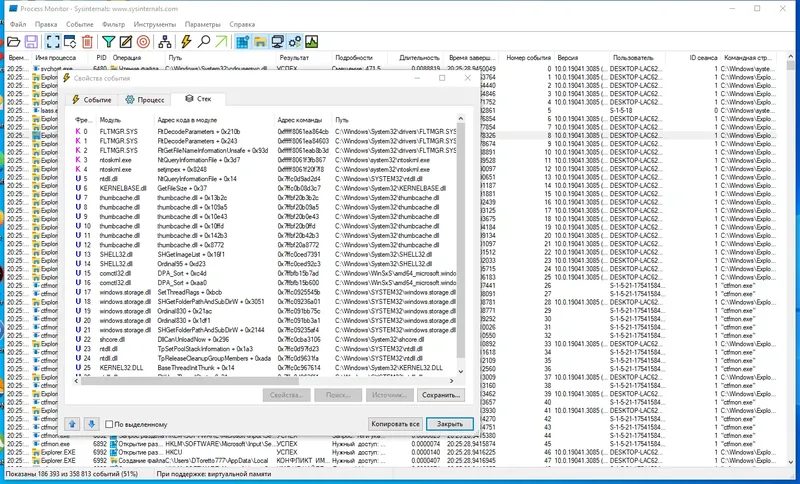Click the "Копировать все" button

click(x=395, y=424)
